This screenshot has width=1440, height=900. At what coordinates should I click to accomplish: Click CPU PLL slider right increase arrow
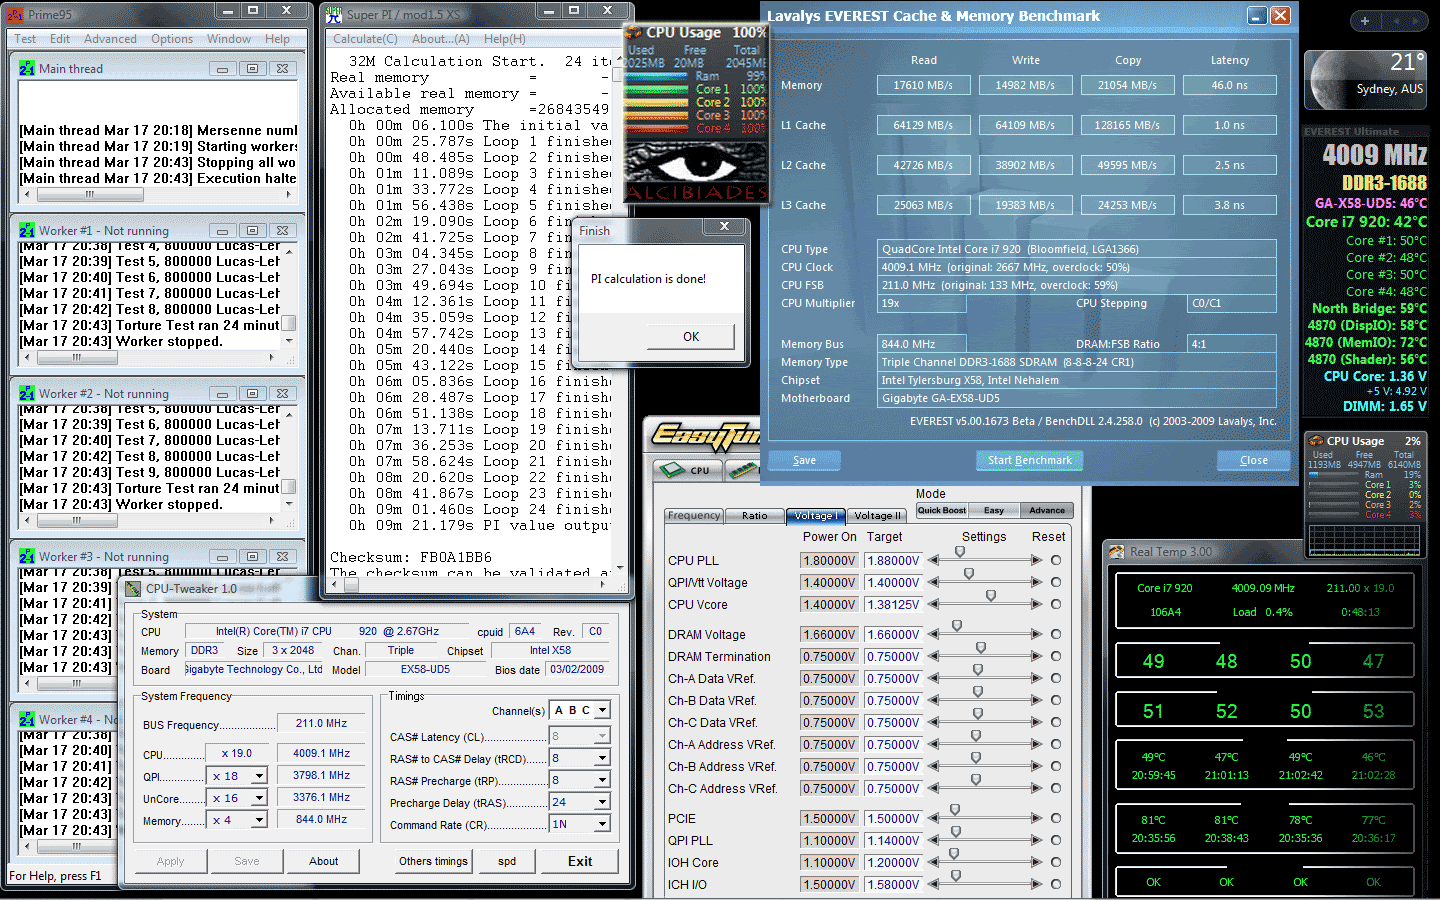coord(1037,560)
